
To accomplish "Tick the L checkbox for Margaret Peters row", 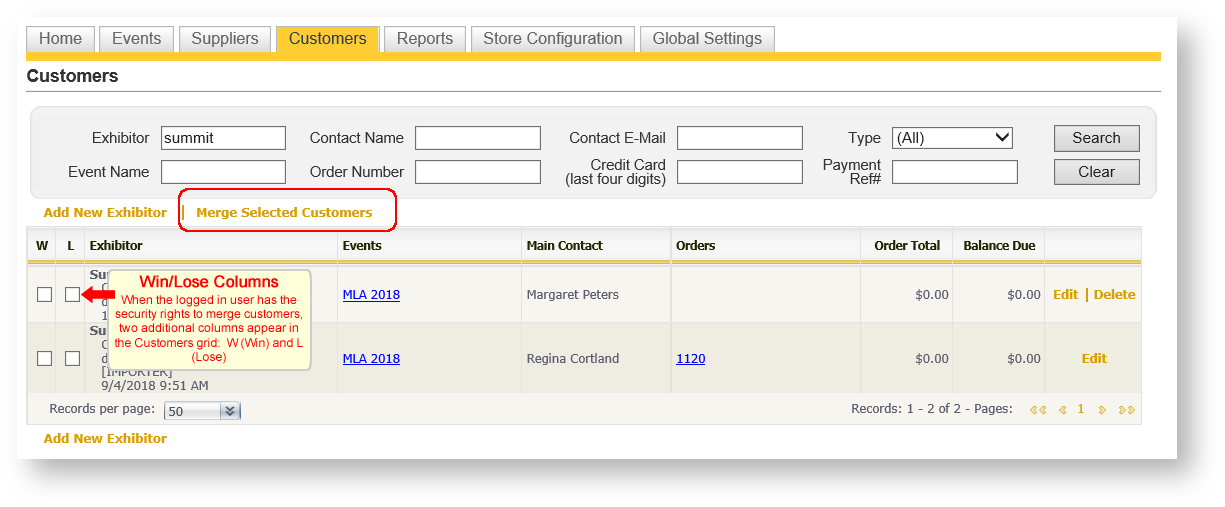I will (x=72, y=295).
